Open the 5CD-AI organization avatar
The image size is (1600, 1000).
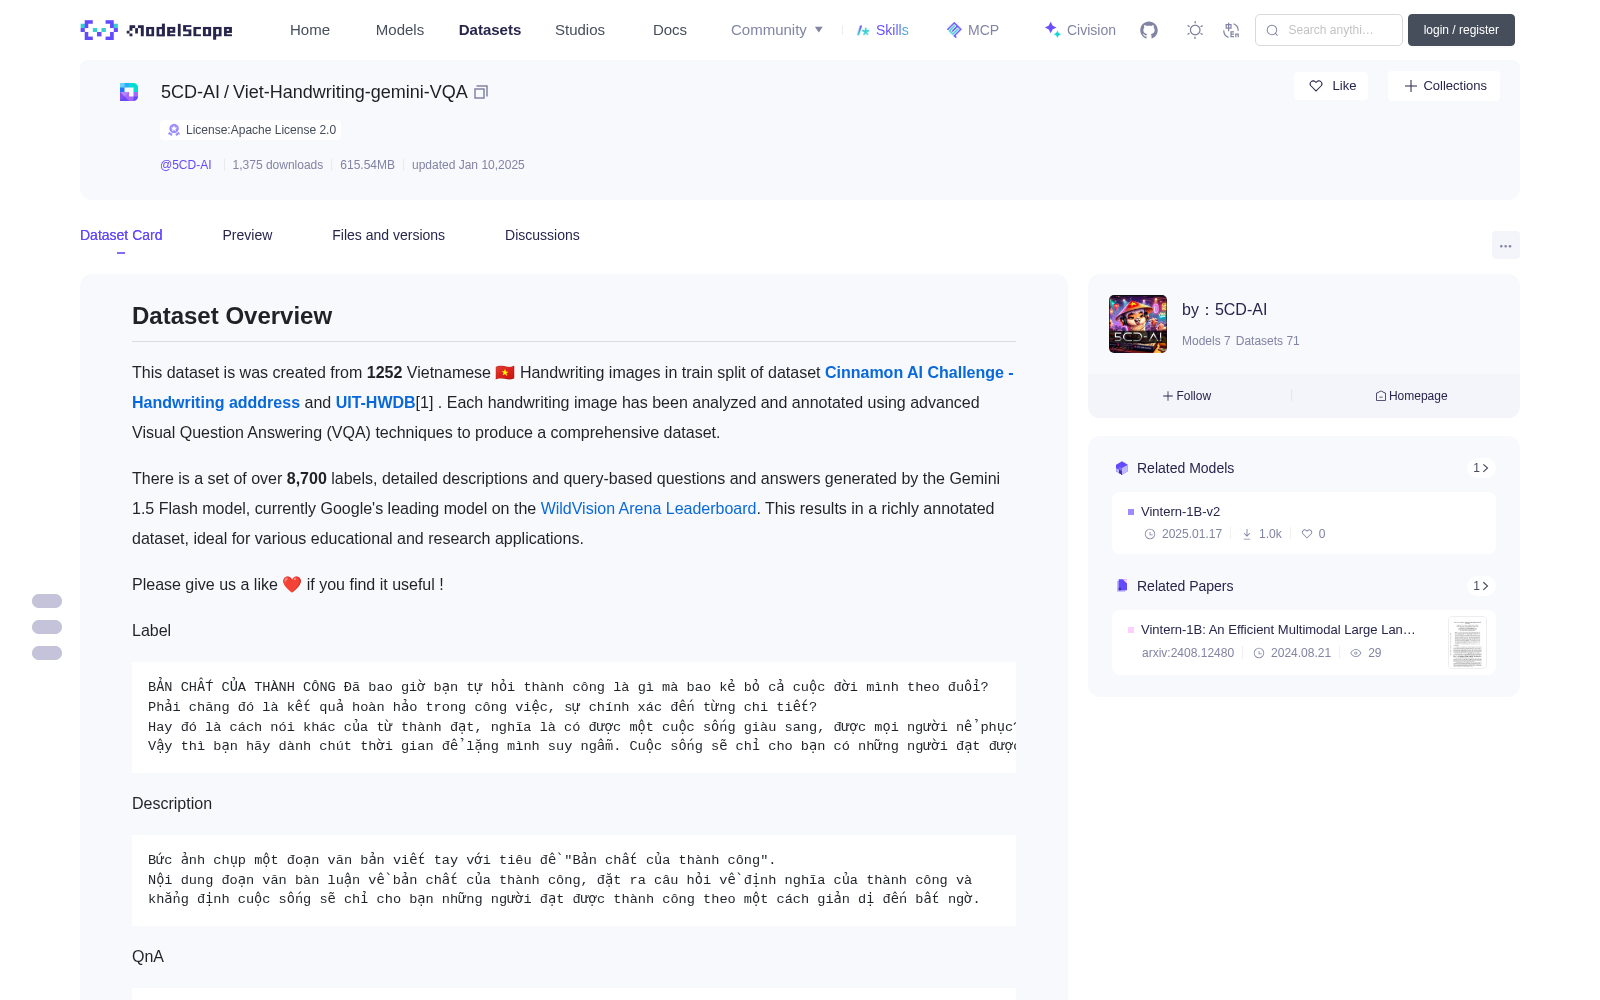pyautogui.click(x=1138, y=324)
